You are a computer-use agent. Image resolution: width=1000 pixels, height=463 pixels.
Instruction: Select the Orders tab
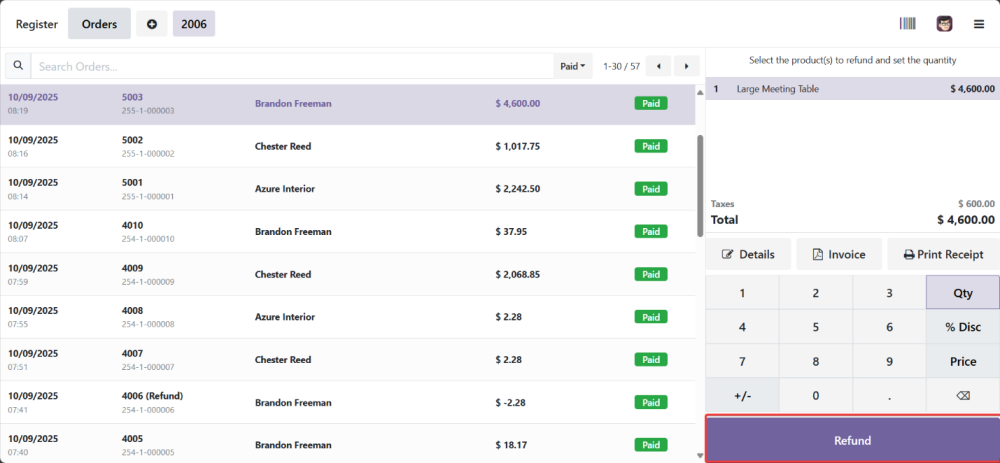click(x=99, y=24)
